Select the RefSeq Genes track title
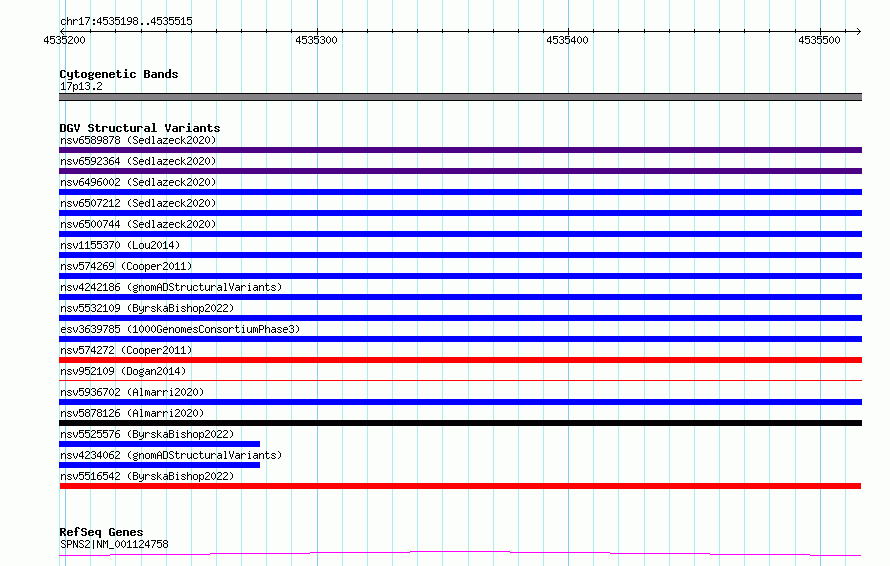Viewport: 890px width, 566px height. pyautogui.click(x=101, y=532)
